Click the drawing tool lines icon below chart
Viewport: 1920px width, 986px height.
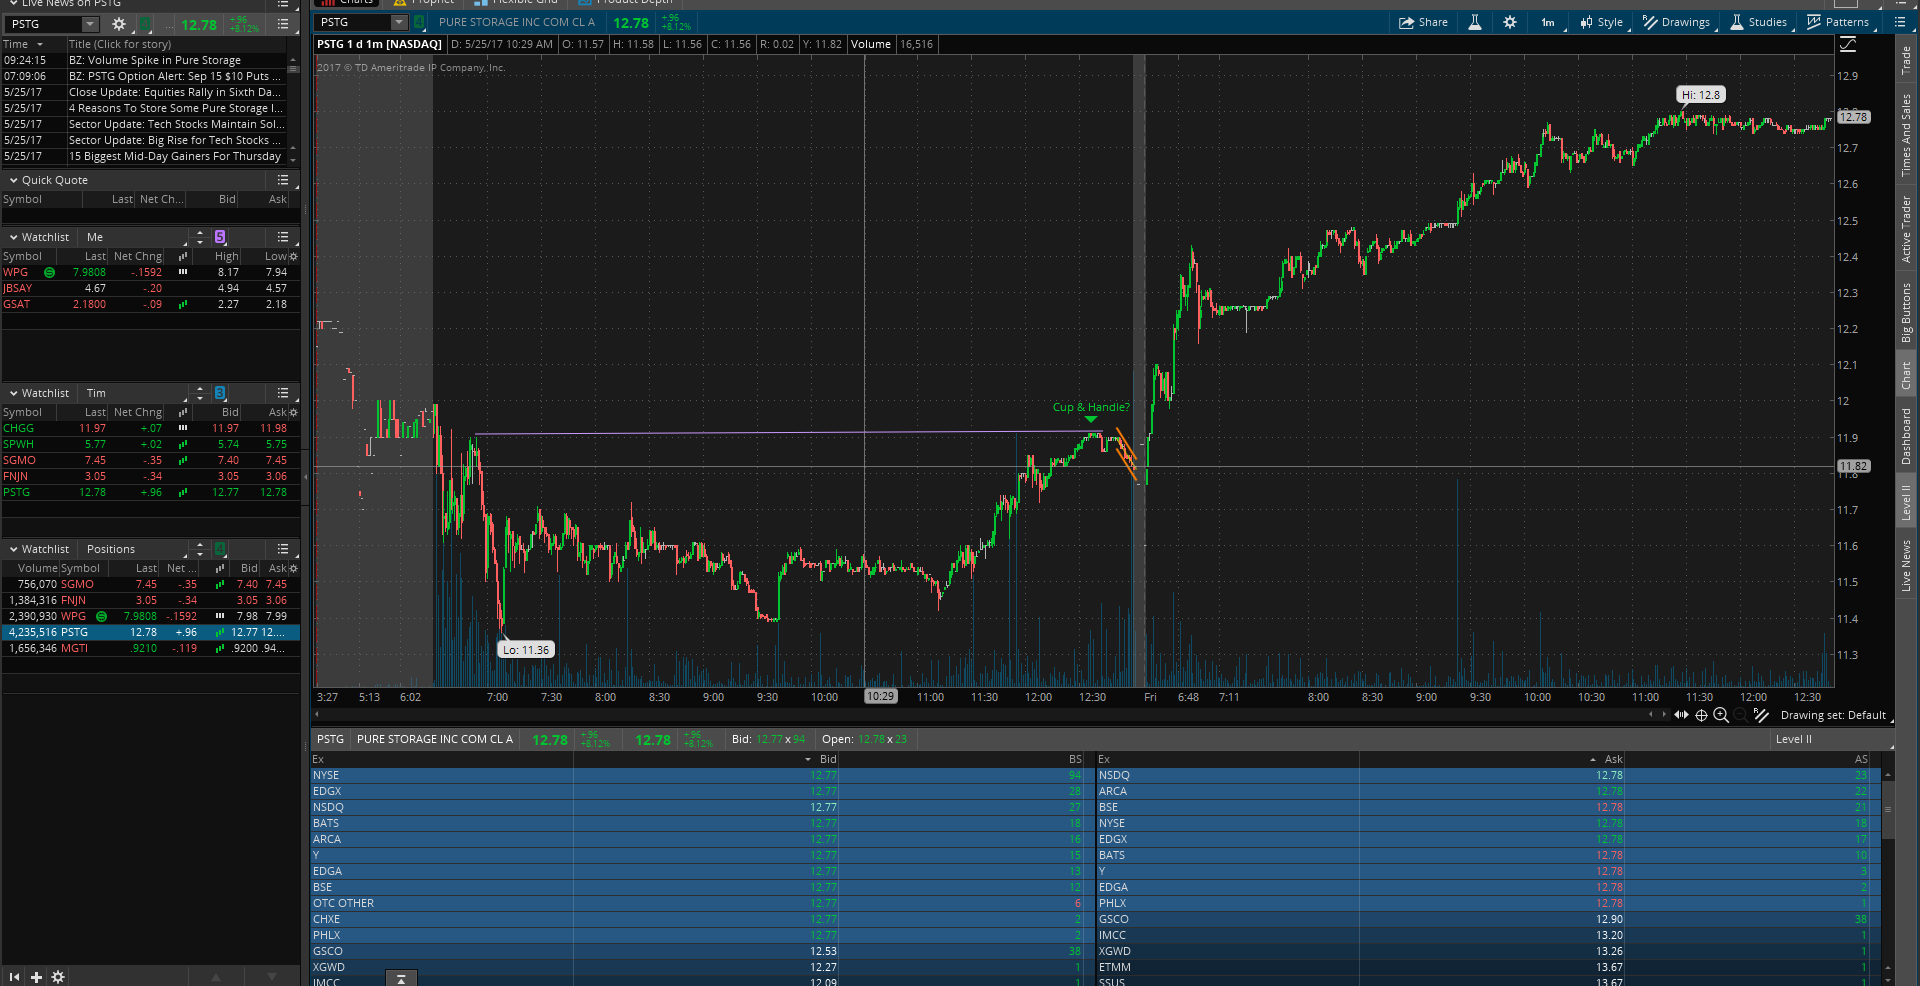coord(1761,715)
